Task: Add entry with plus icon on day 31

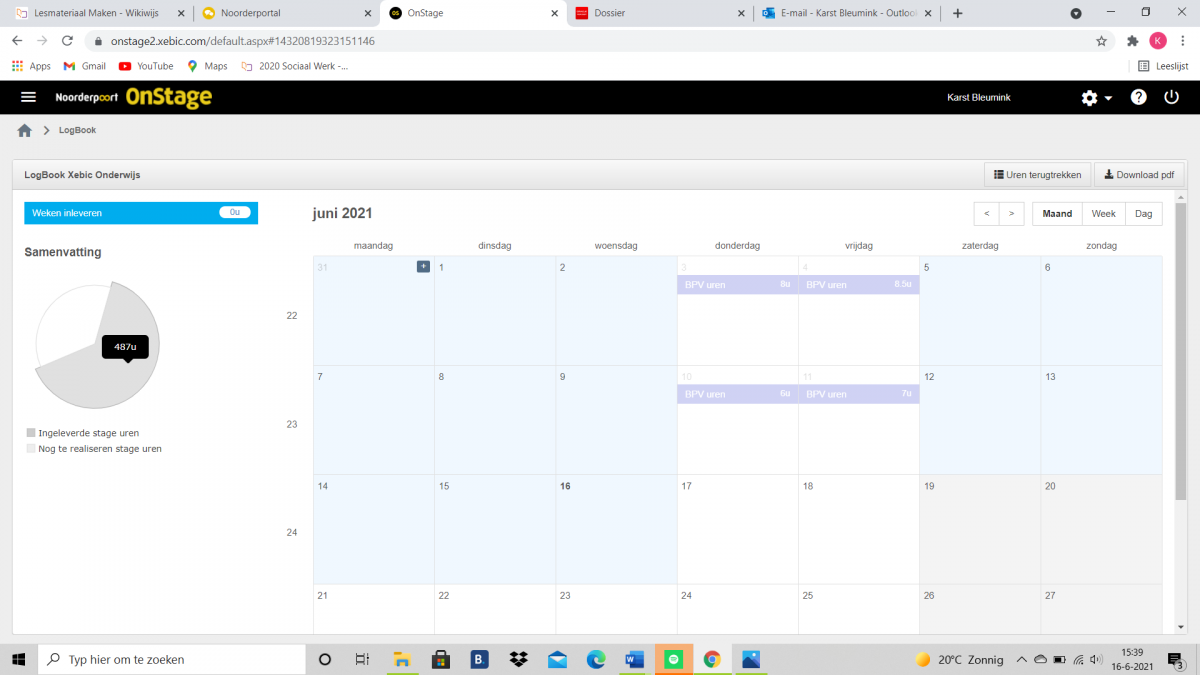Action: [x=423, y=266]
